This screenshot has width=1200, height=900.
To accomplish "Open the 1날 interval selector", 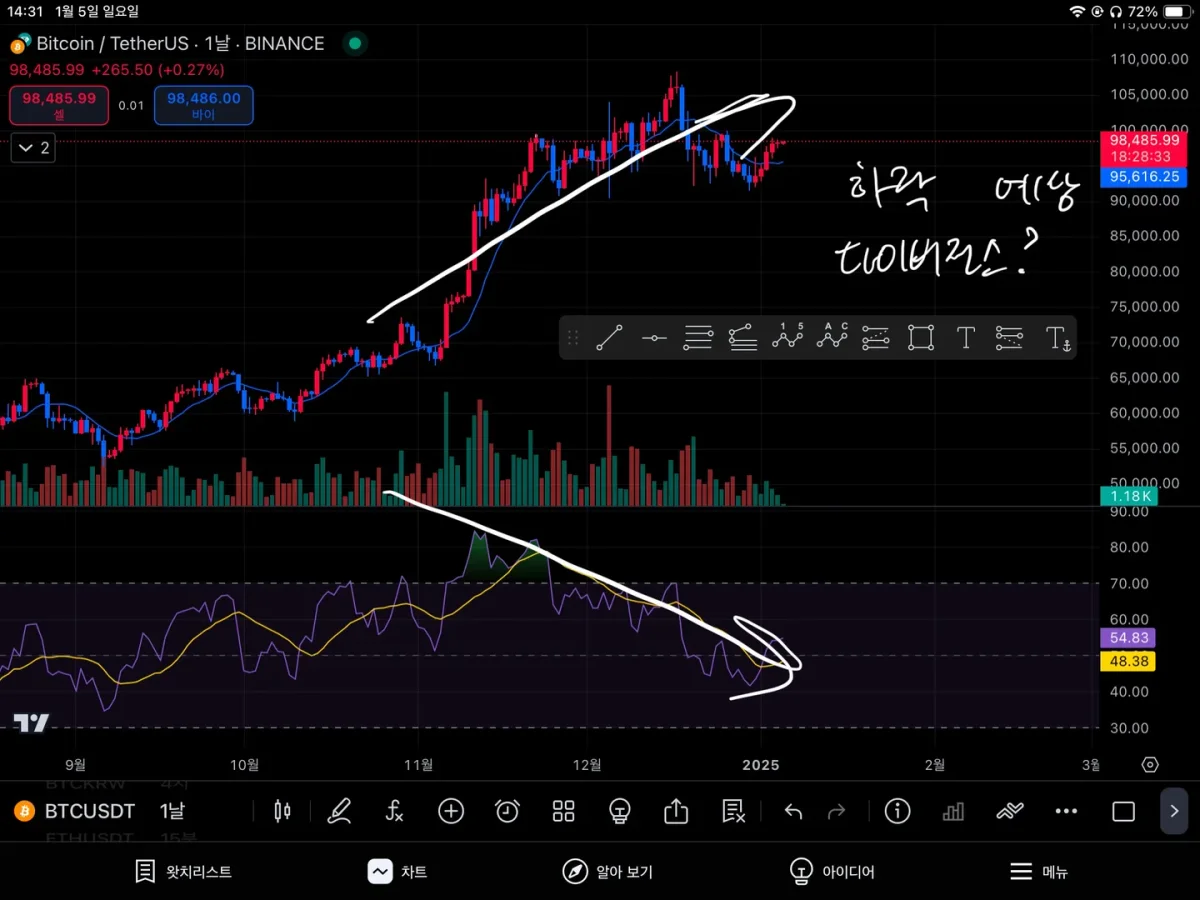I will pyautogui.click(x=171, y=811).
